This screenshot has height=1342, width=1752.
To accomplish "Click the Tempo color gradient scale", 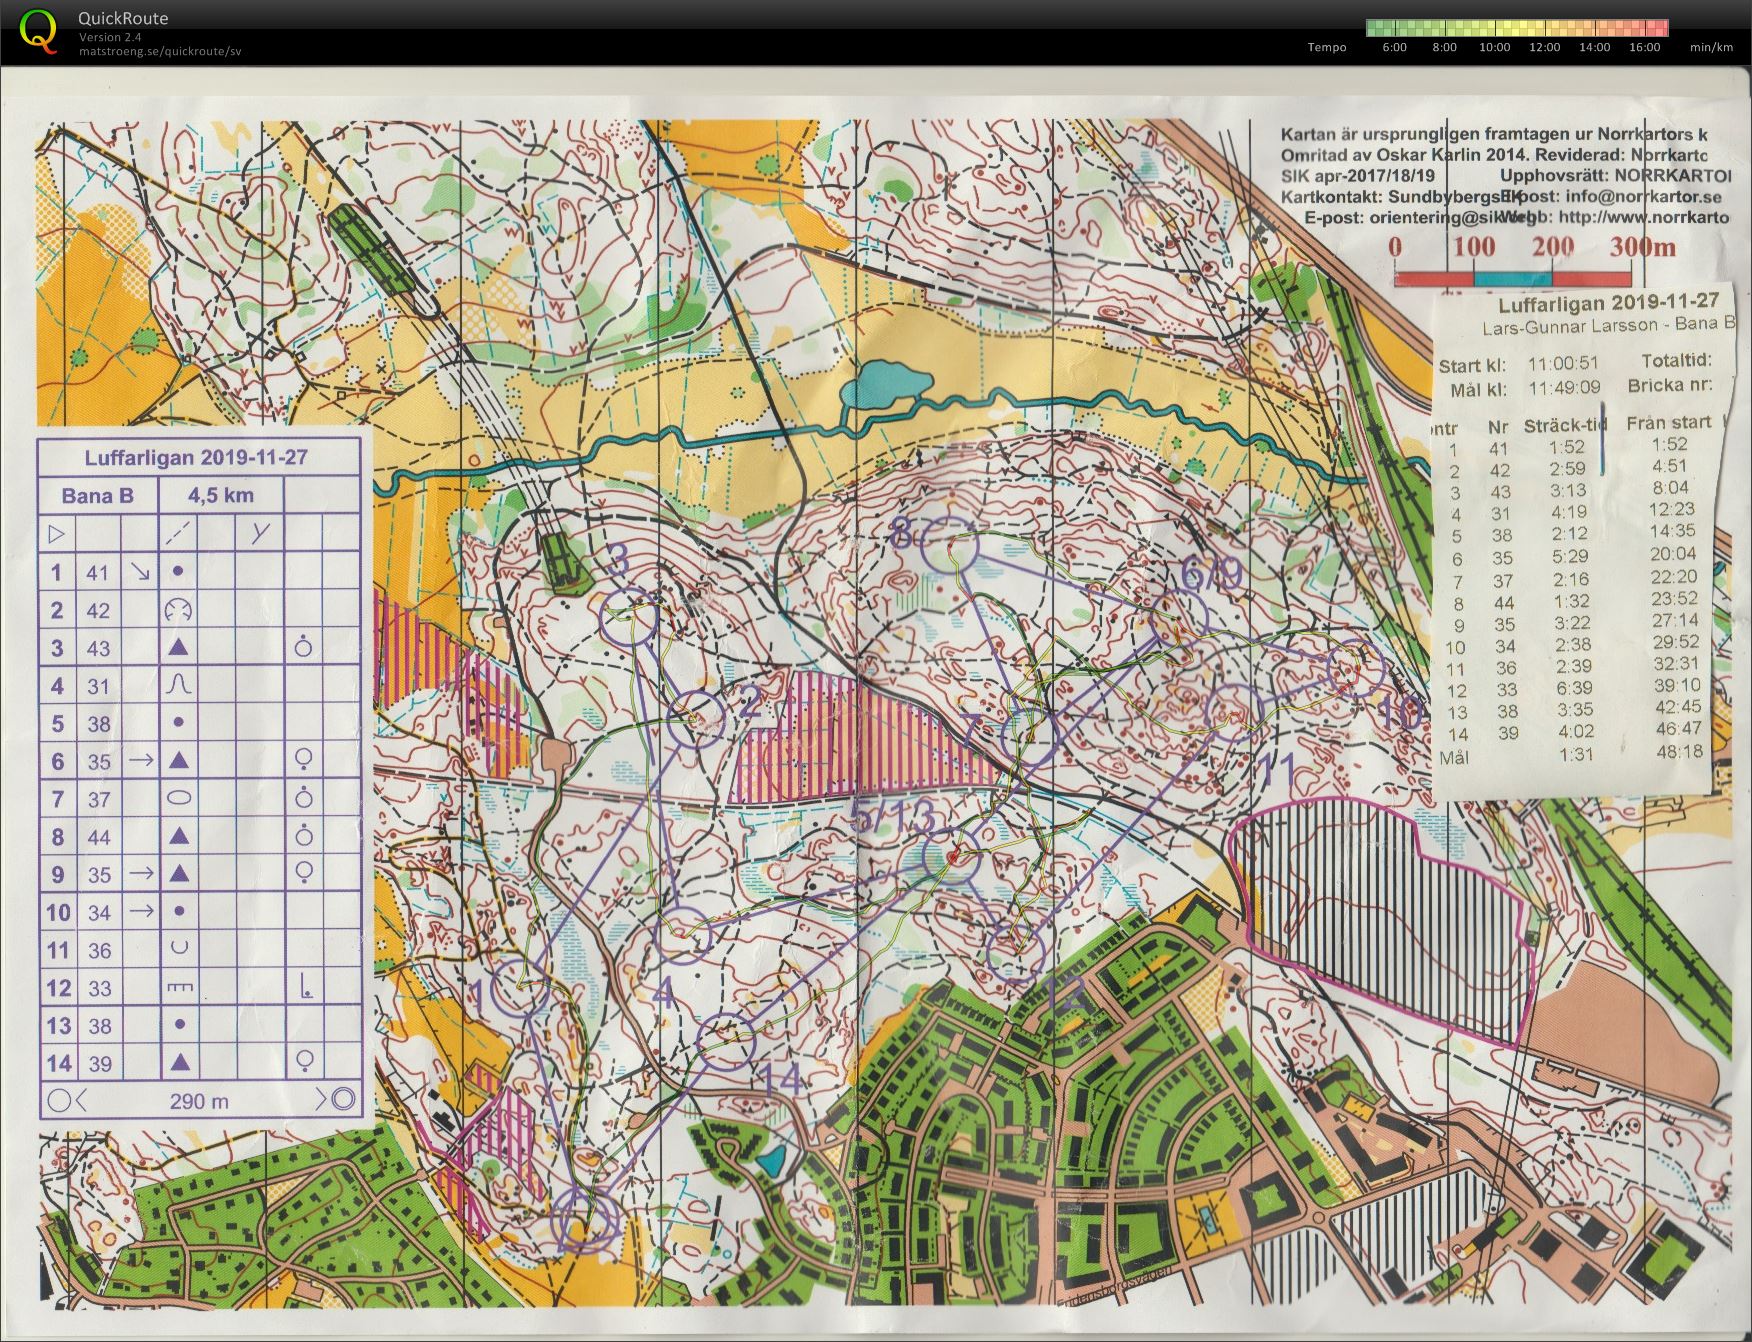I will [x=1517, y=28].
